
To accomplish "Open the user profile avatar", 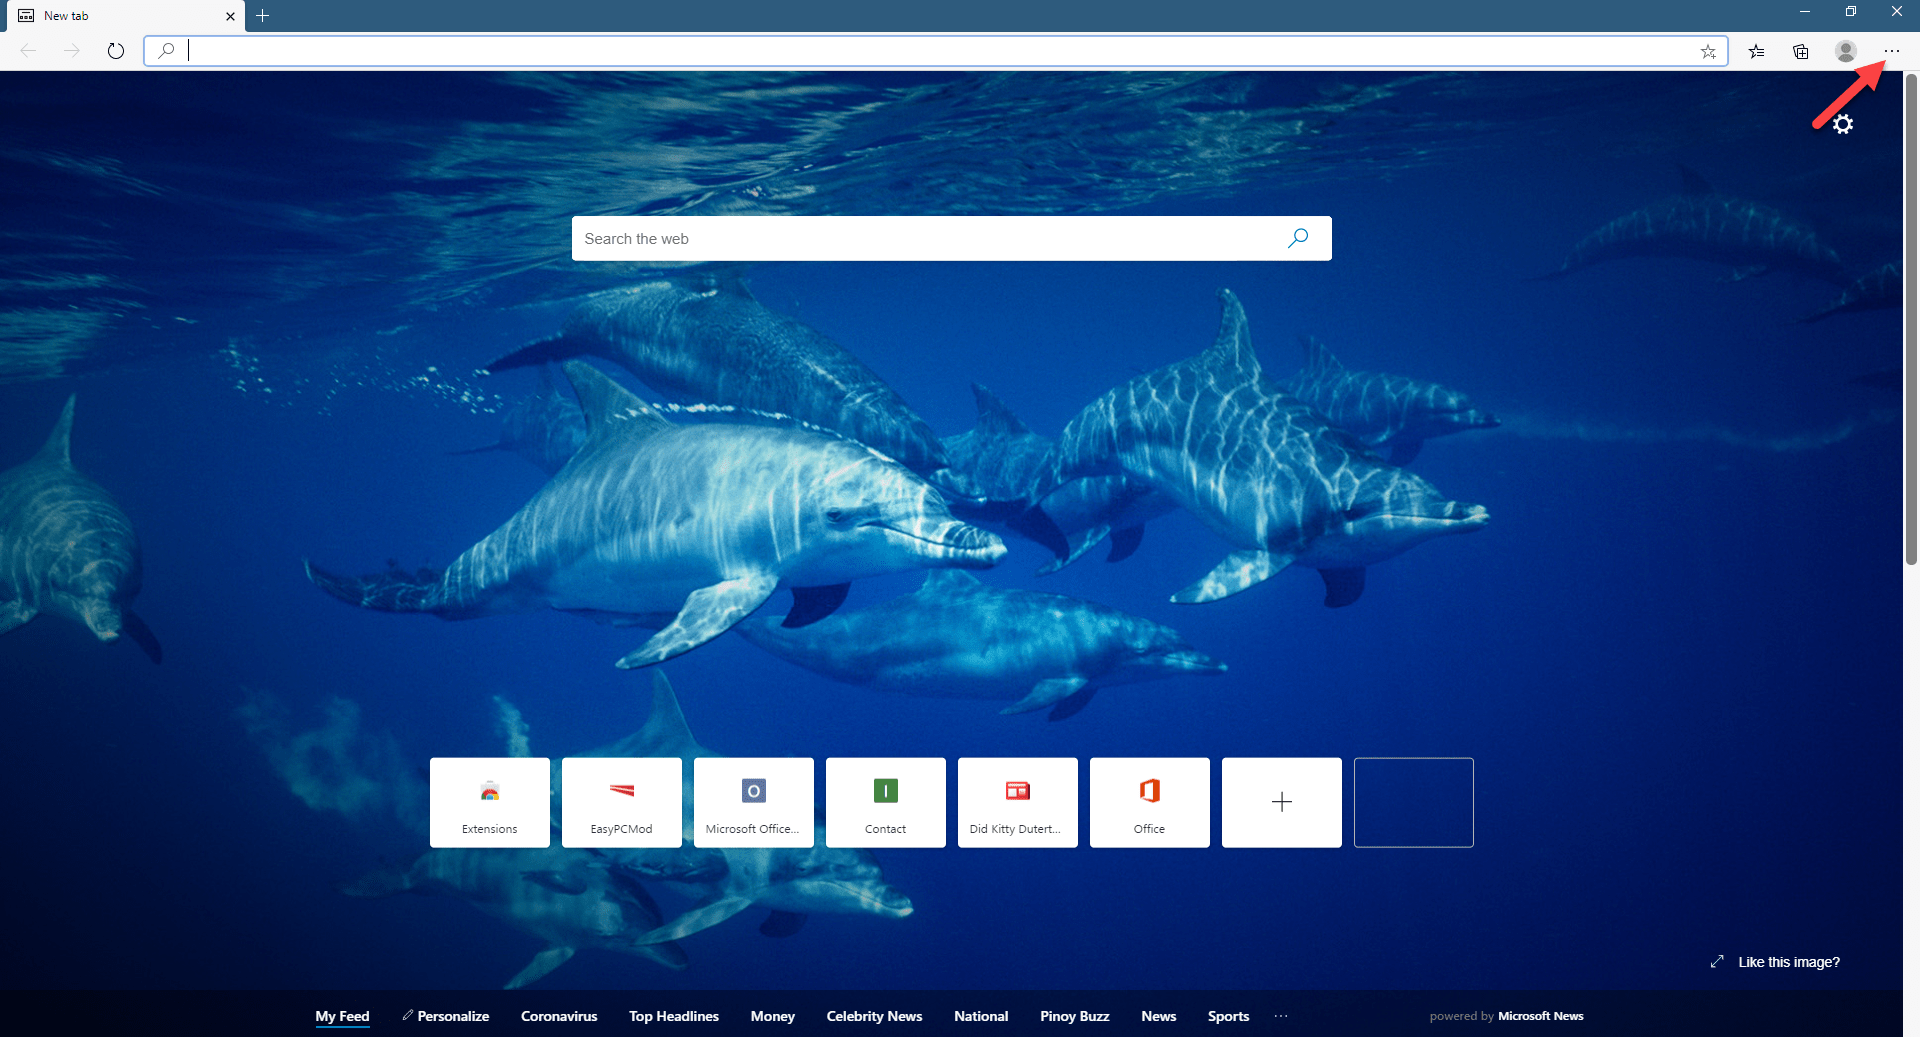I will point(1846,51).
